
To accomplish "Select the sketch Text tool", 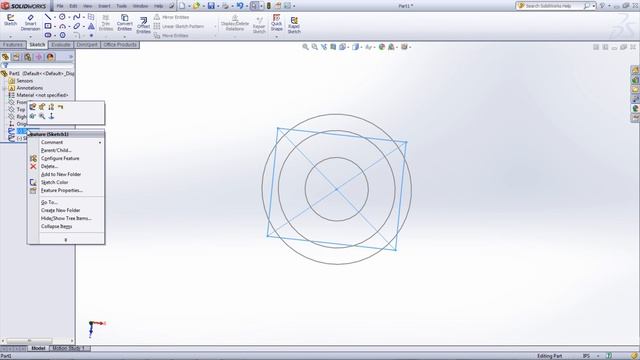I will click(x=91, y=26).
